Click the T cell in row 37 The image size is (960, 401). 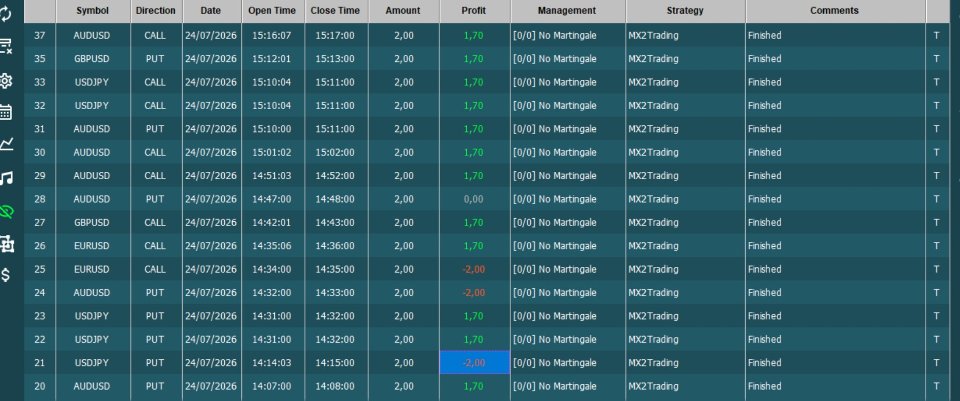pyautogui.click(x=936, y=36)
